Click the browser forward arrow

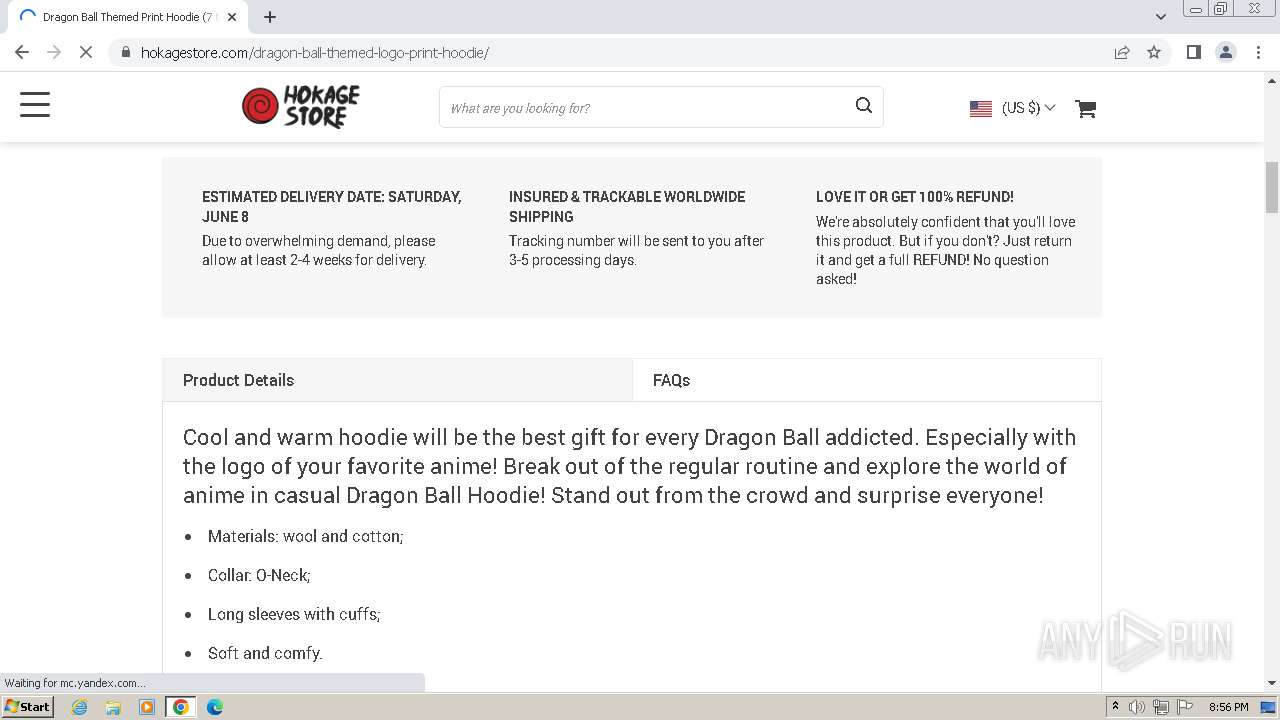click(x=54, y=52)
